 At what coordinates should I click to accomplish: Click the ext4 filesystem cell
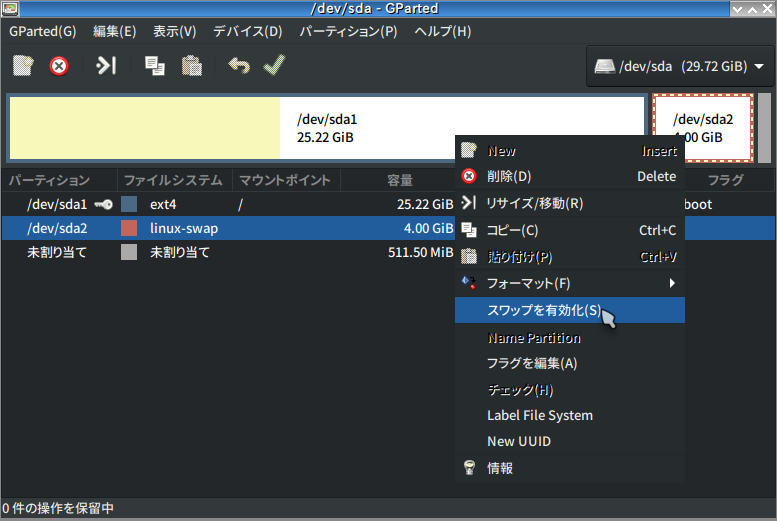pos(163,204)
